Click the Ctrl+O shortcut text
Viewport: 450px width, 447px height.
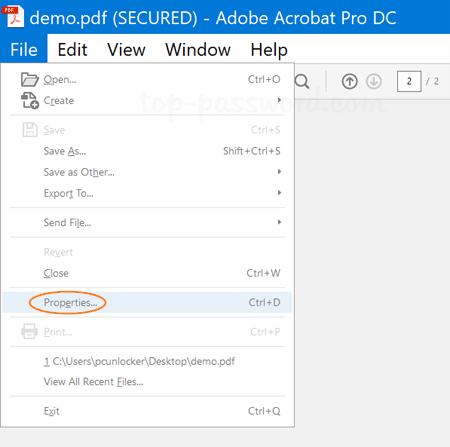click(264, 79)
